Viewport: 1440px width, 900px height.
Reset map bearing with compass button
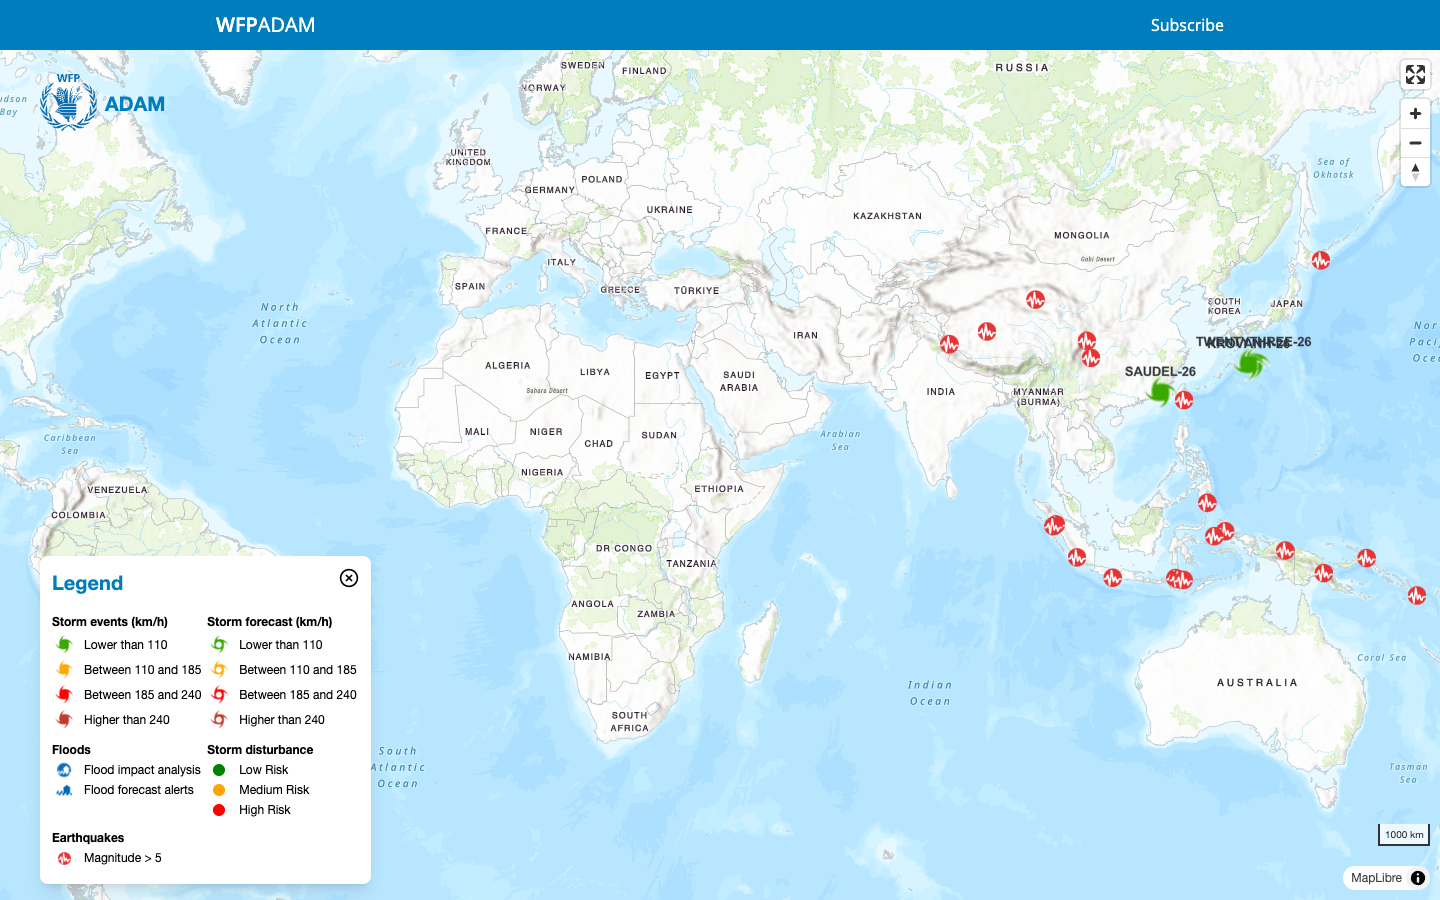click(1415, 172)
